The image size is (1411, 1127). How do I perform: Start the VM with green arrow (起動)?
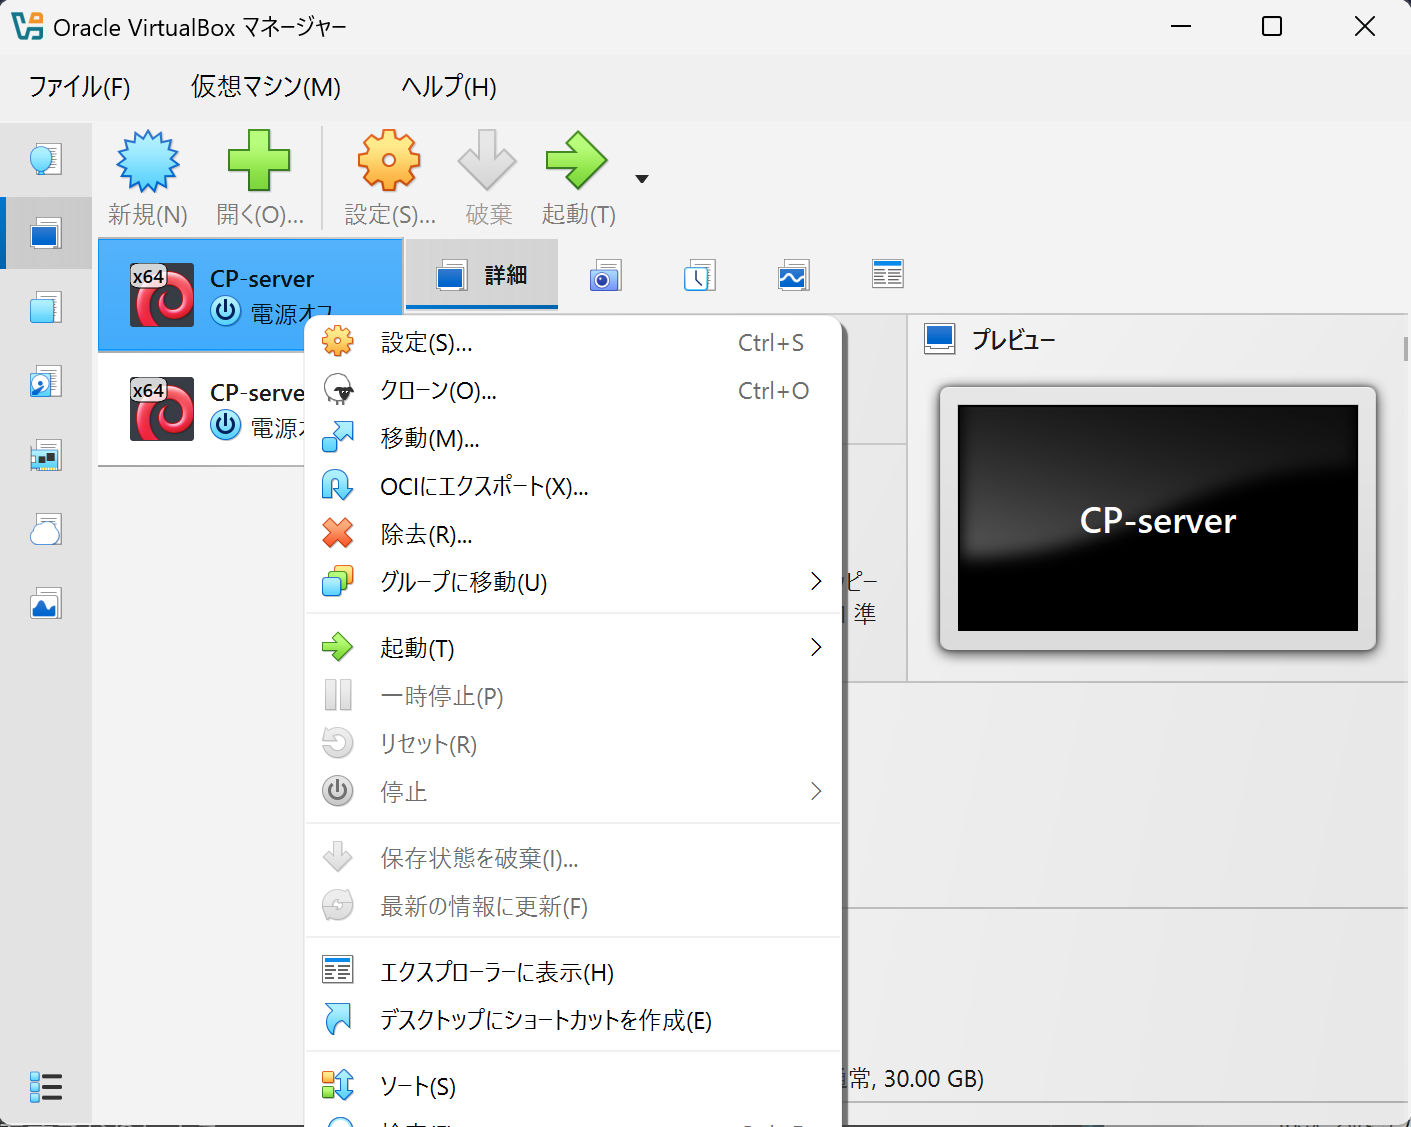(x=577, y=161)
